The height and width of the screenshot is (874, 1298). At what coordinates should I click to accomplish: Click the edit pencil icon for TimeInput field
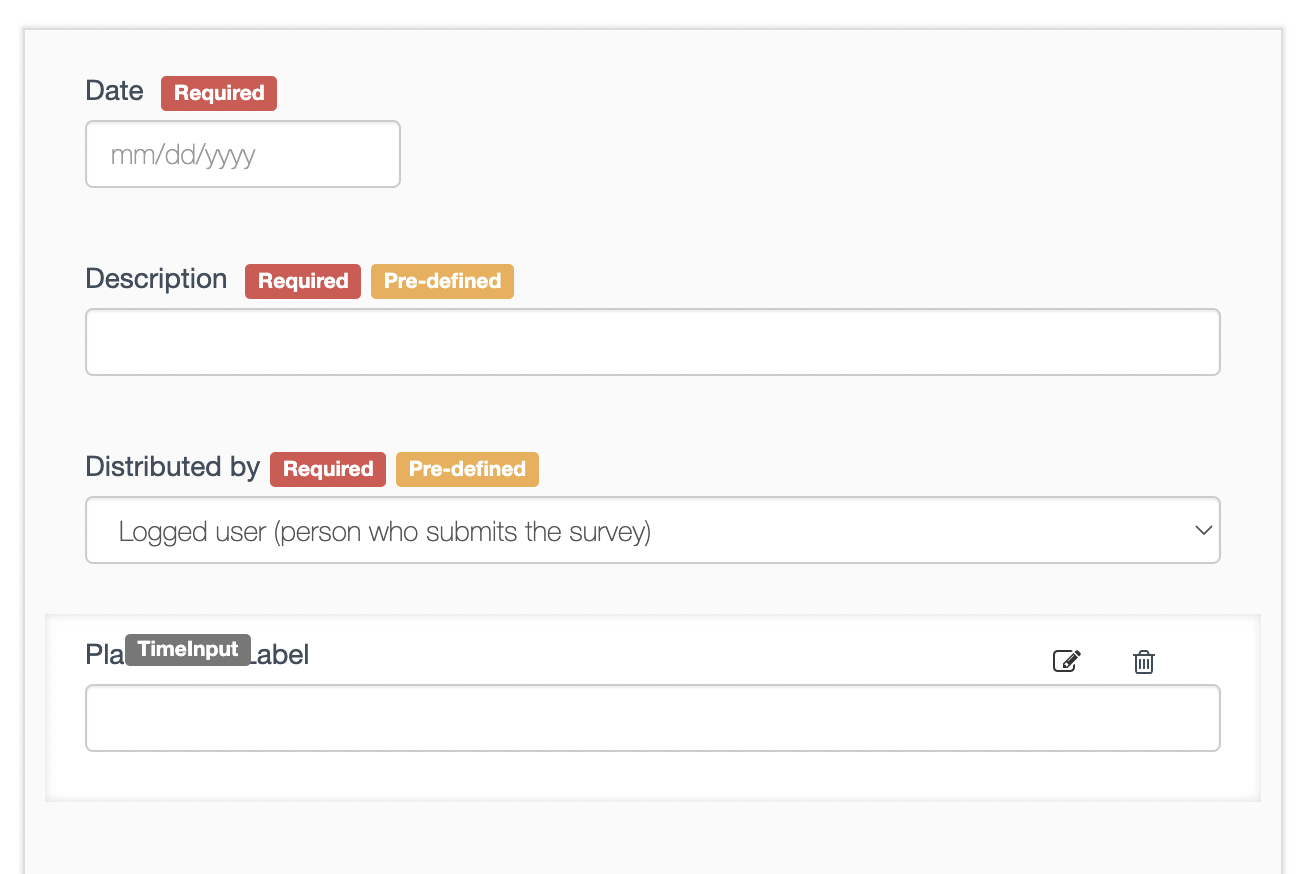click(x=1067, y=661)
